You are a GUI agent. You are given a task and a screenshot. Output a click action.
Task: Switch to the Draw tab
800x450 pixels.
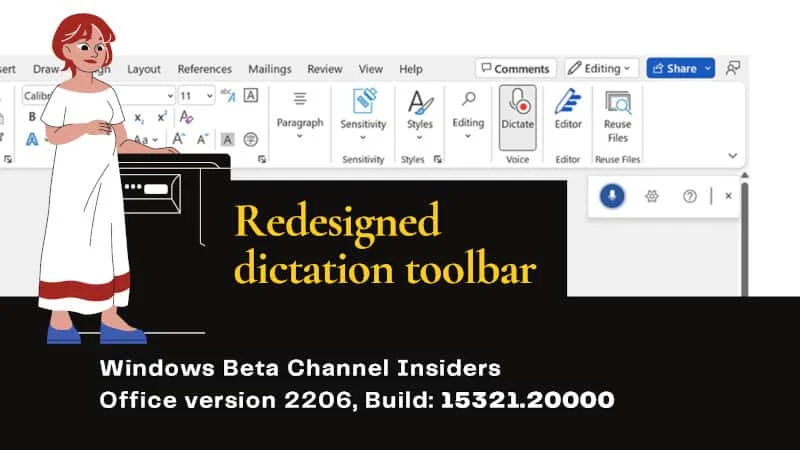point(46,69)
